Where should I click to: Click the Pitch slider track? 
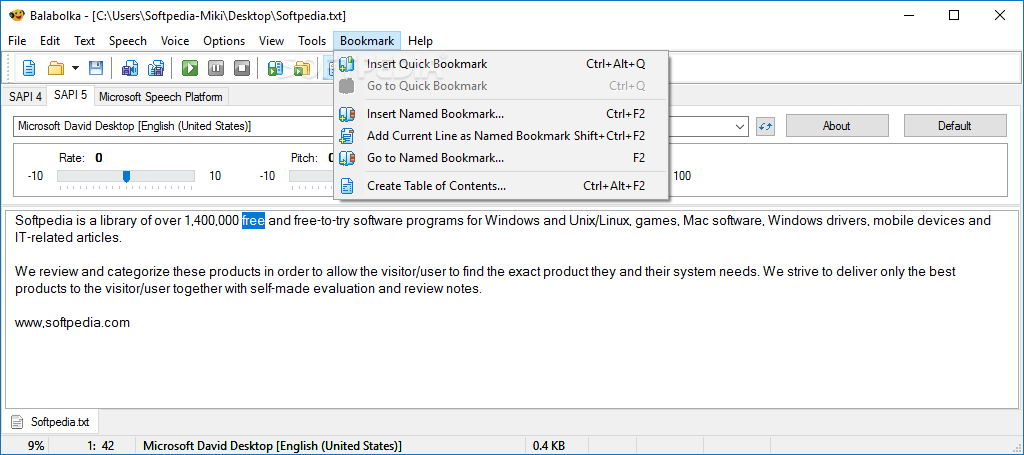(311, 176)
